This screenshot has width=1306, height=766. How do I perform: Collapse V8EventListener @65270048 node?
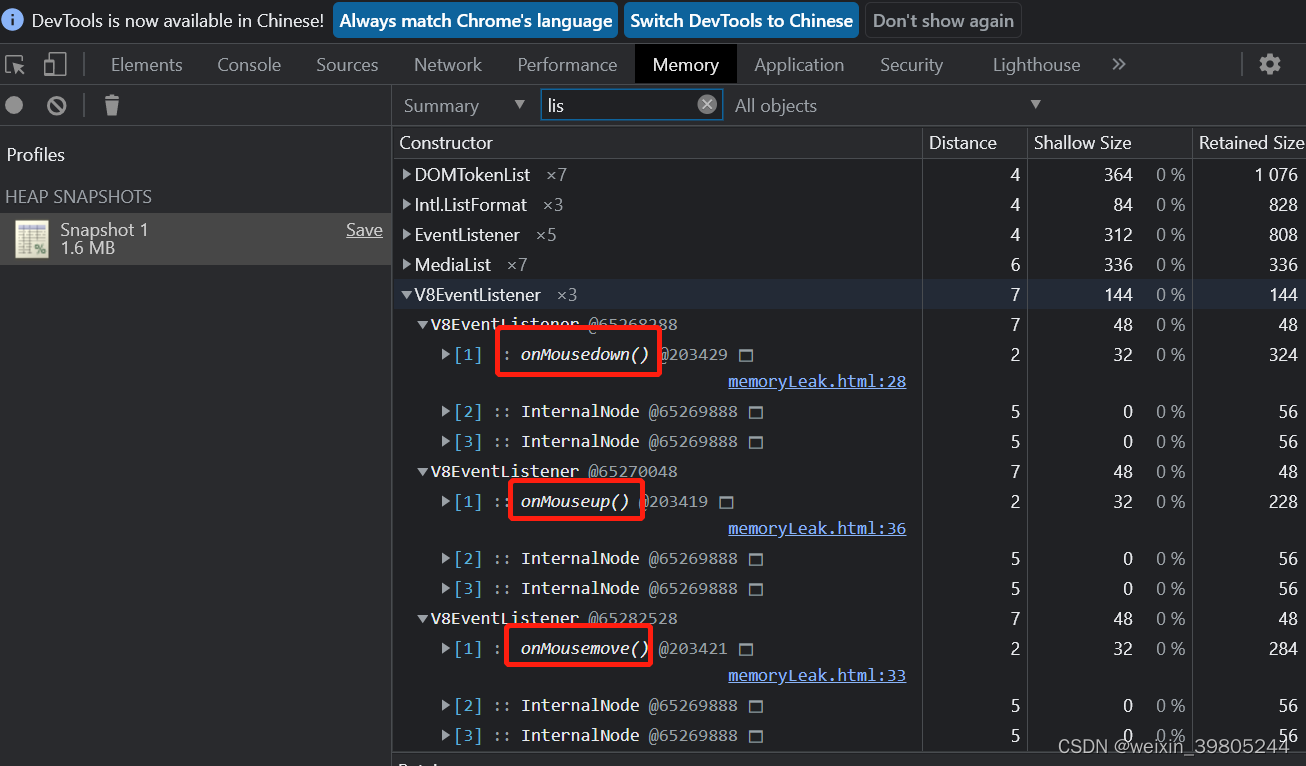pyautogui.click(x=422, y=472)
